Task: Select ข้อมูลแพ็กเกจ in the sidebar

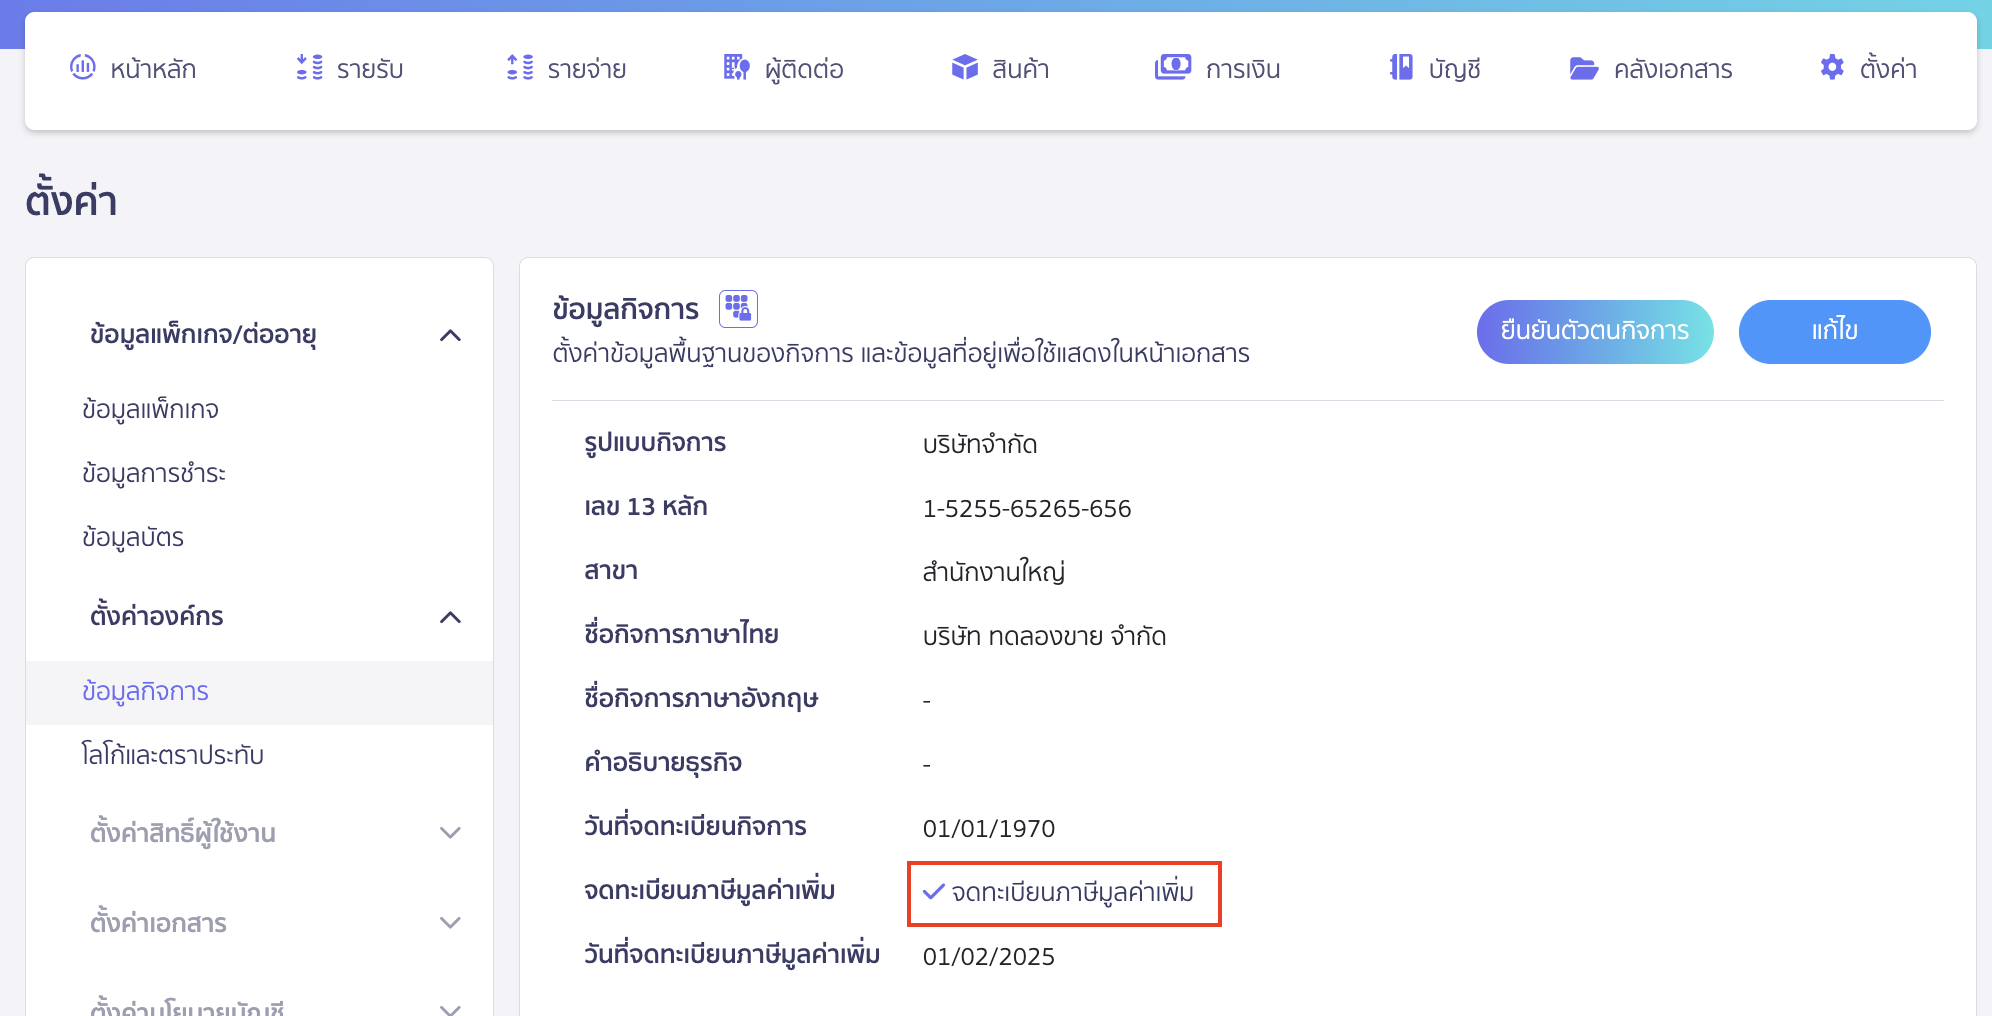Action: (x=150, y=410)
